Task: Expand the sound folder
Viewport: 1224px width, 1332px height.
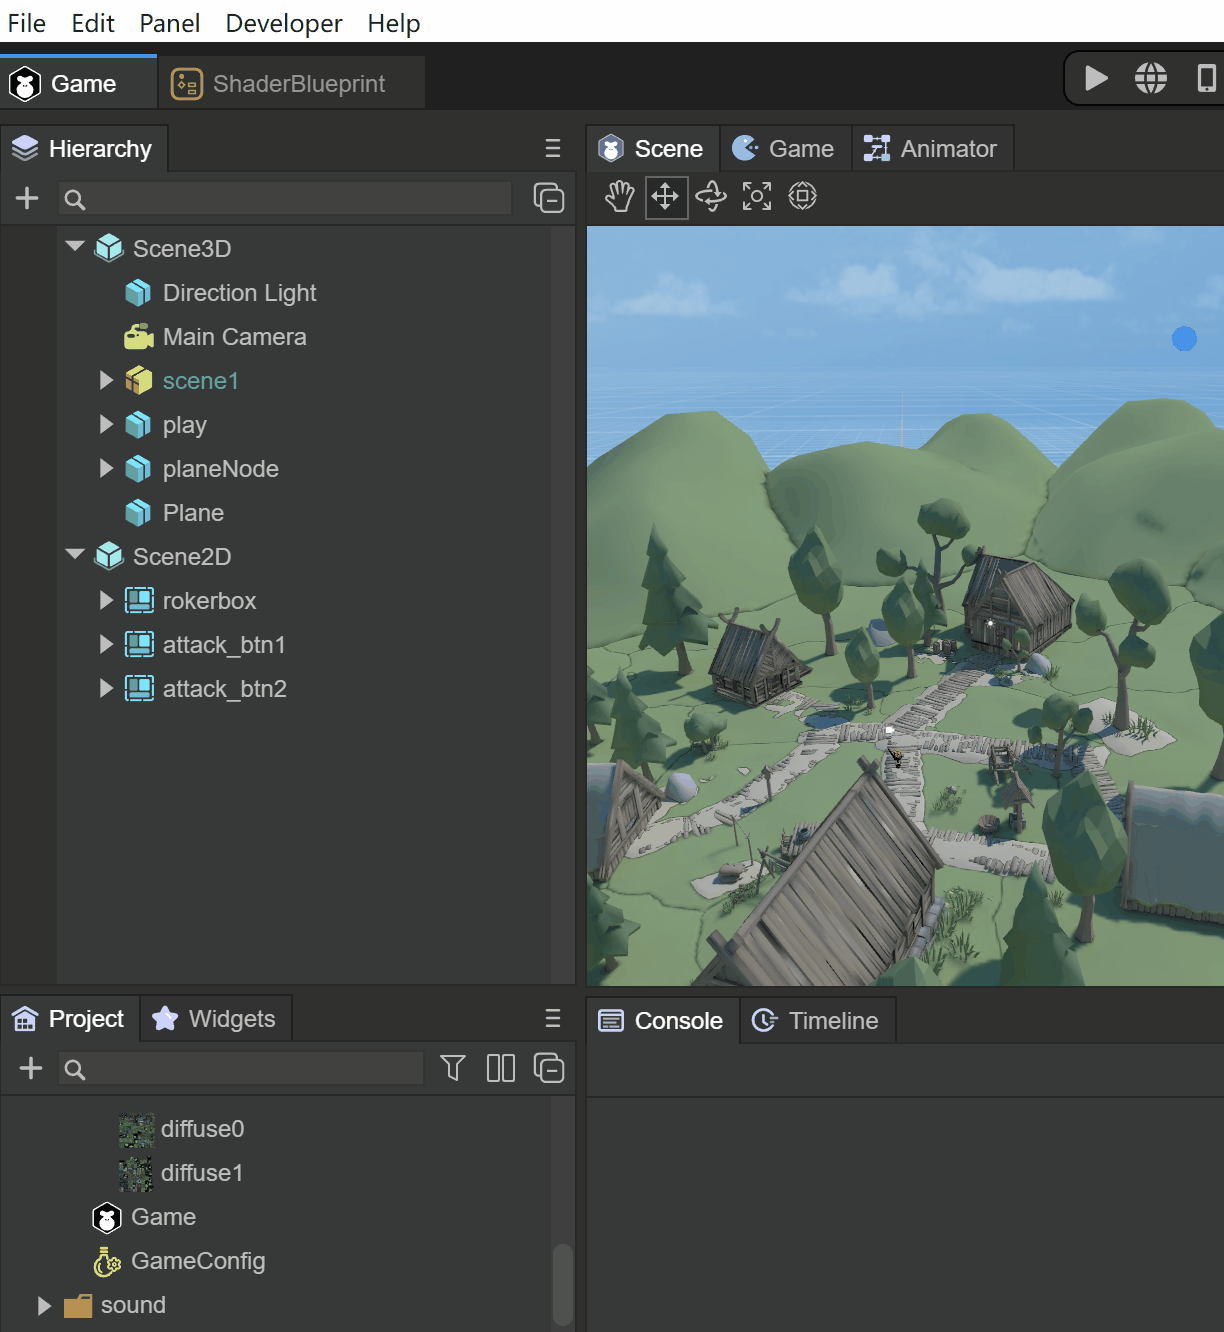Action: (x=44, y=1305)
